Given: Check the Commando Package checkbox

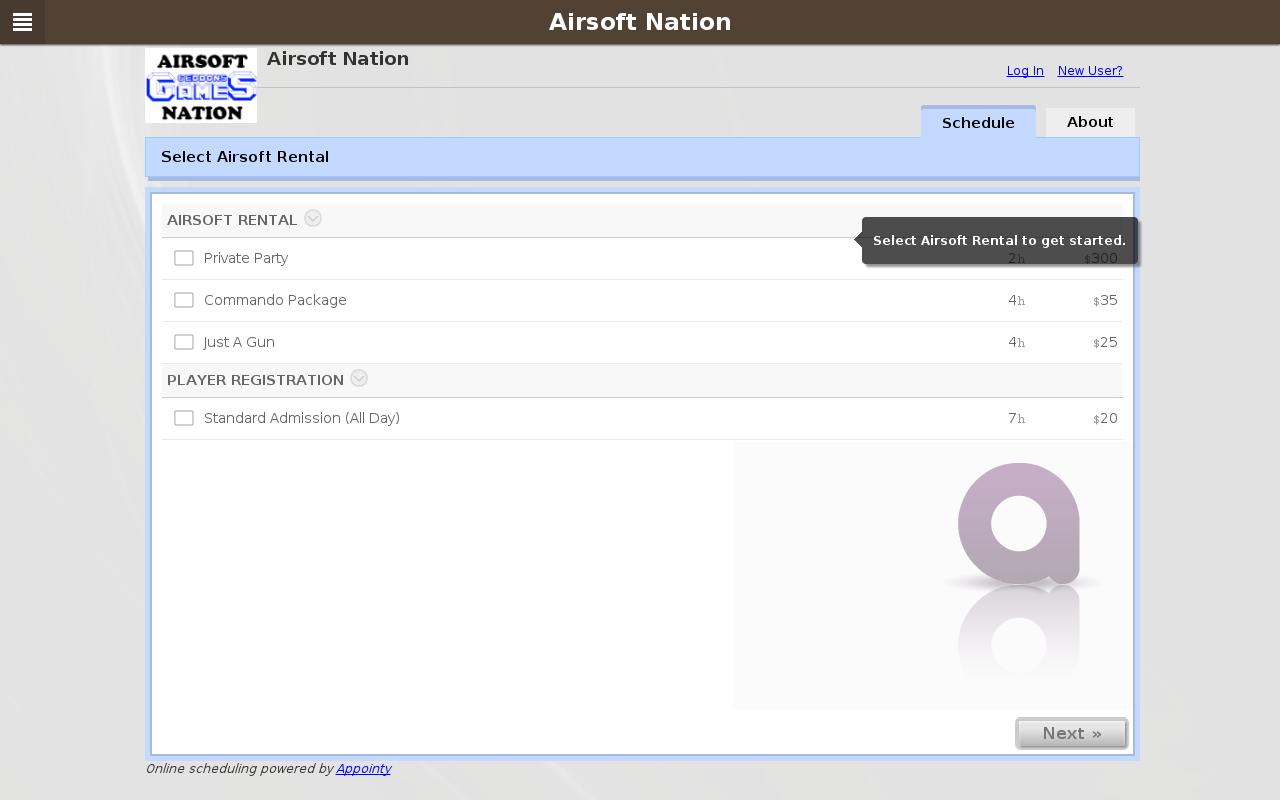Looking at the screenshot, I should click(x=184, y=300).
